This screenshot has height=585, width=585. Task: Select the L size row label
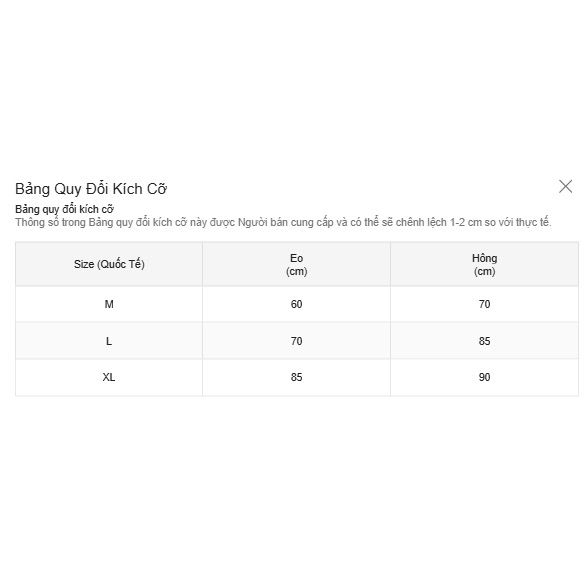109,341
